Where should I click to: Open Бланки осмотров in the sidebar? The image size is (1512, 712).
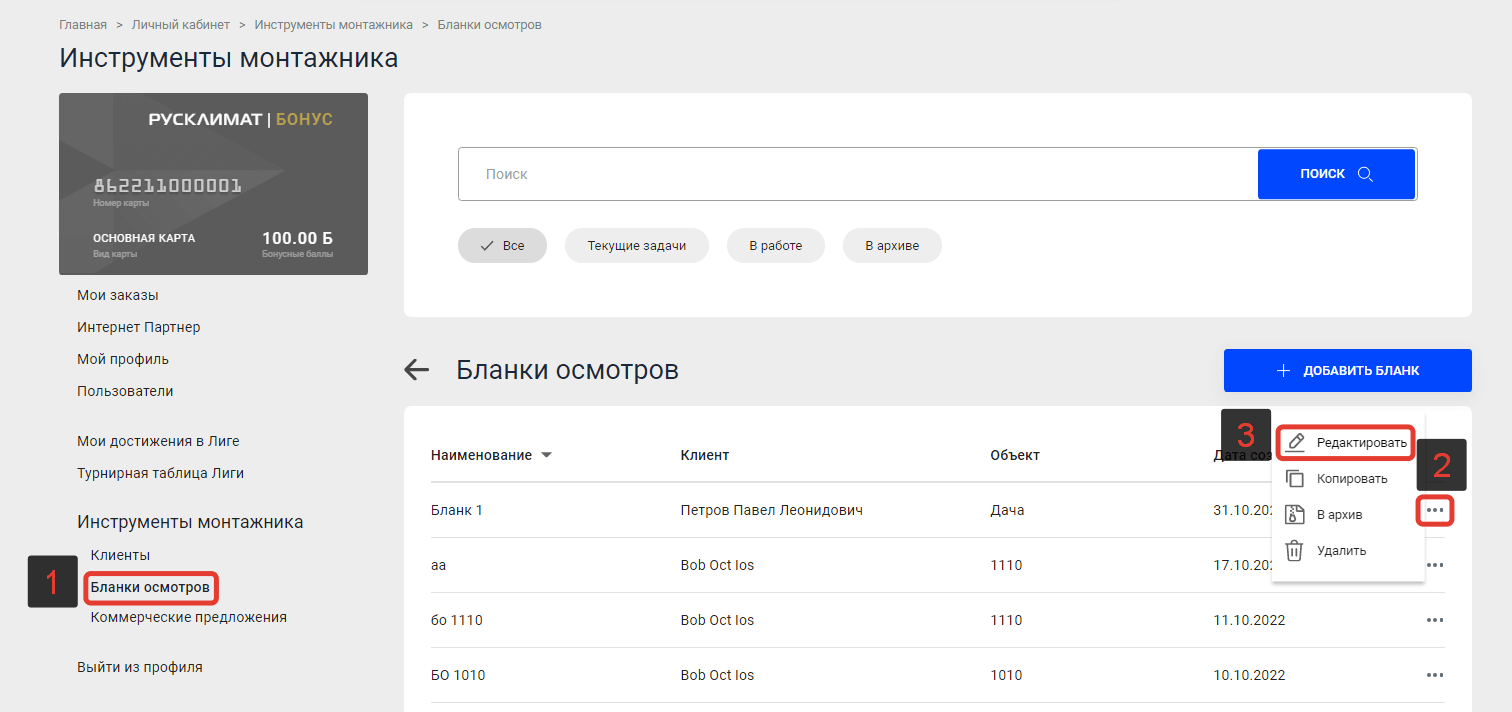[x=150, y=587]
